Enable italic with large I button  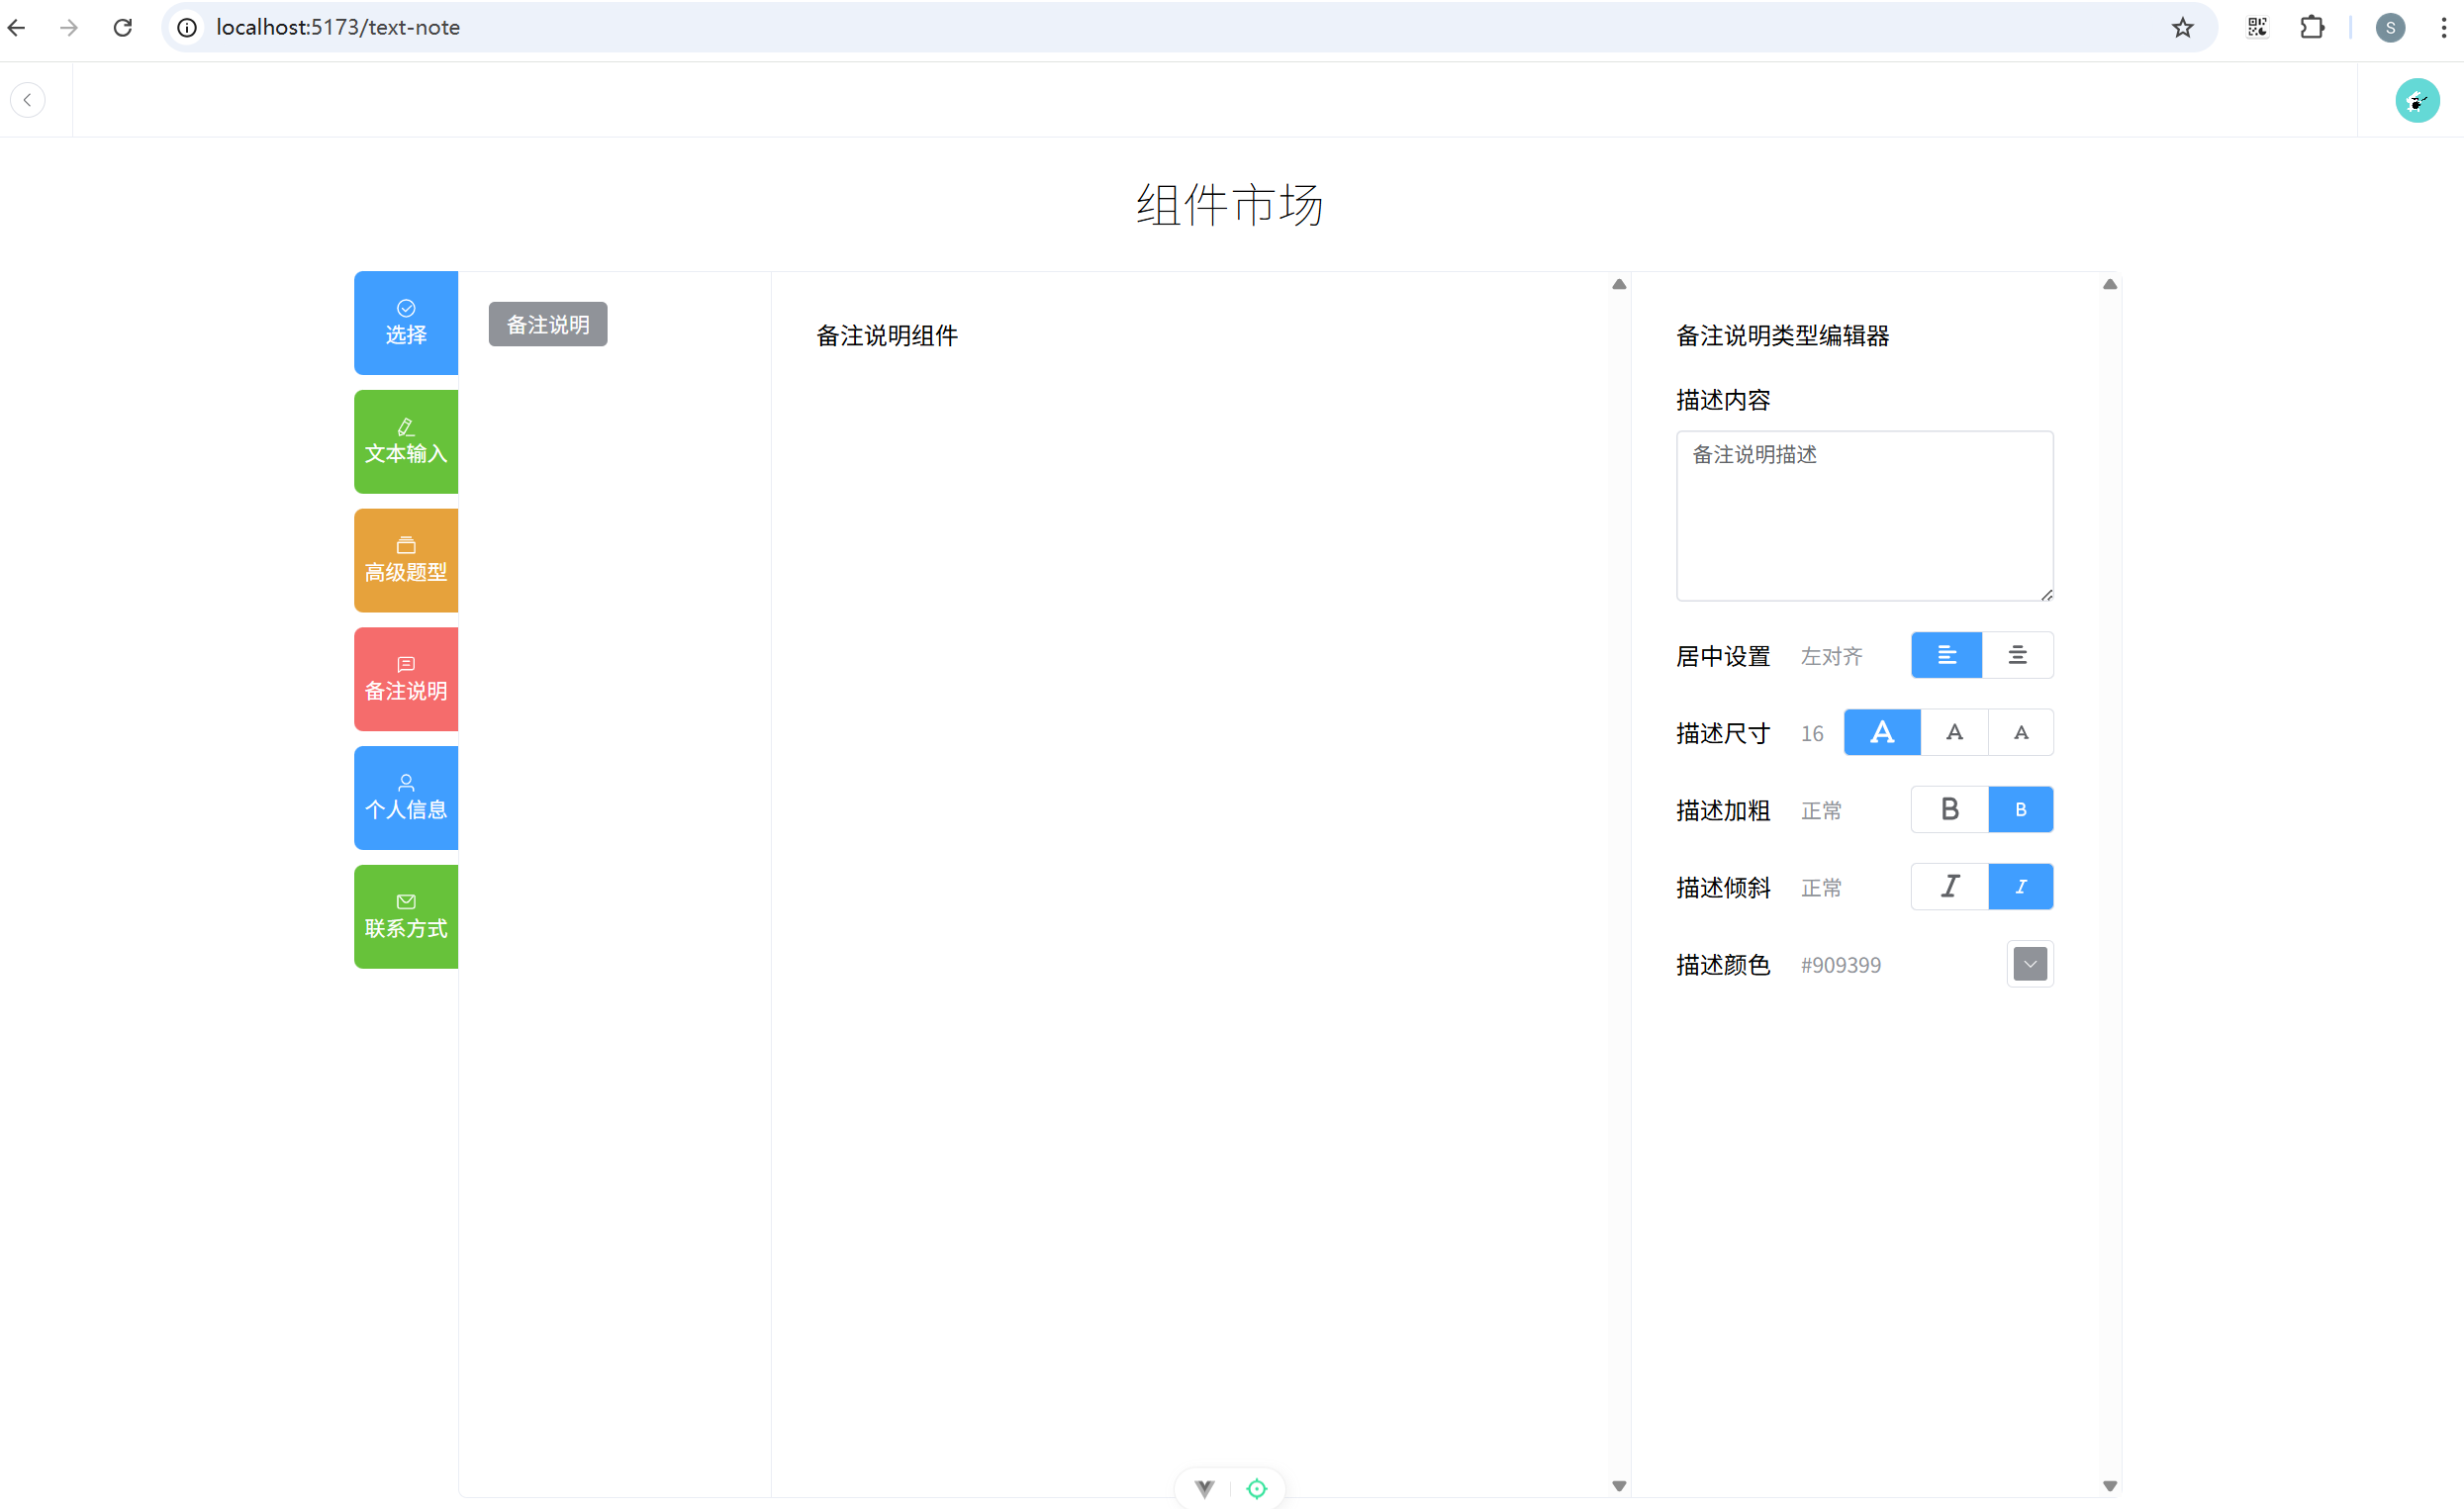pyautogui.click(x=1948, y=886)
